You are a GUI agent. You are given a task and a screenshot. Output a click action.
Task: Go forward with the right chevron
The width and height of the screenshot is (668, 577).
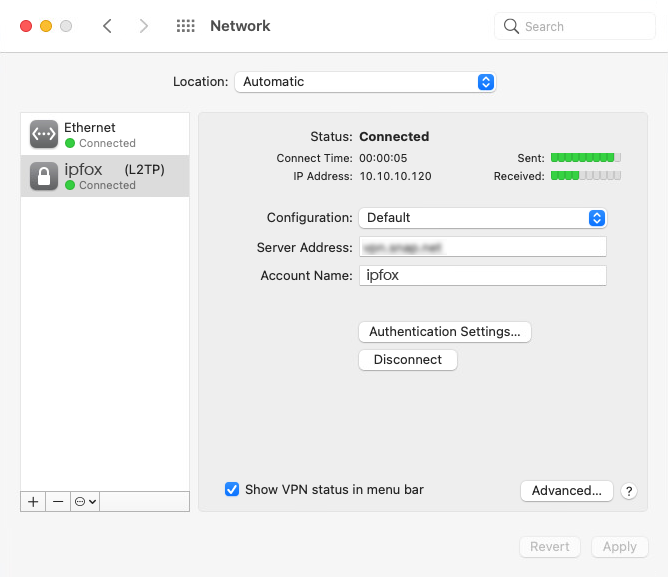point(144,26)
